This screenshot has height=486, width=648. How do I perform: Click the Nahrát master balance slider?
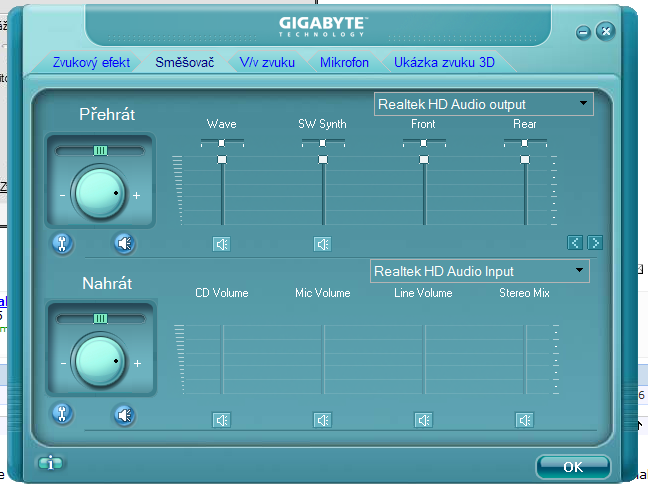(x=100, y=318)
